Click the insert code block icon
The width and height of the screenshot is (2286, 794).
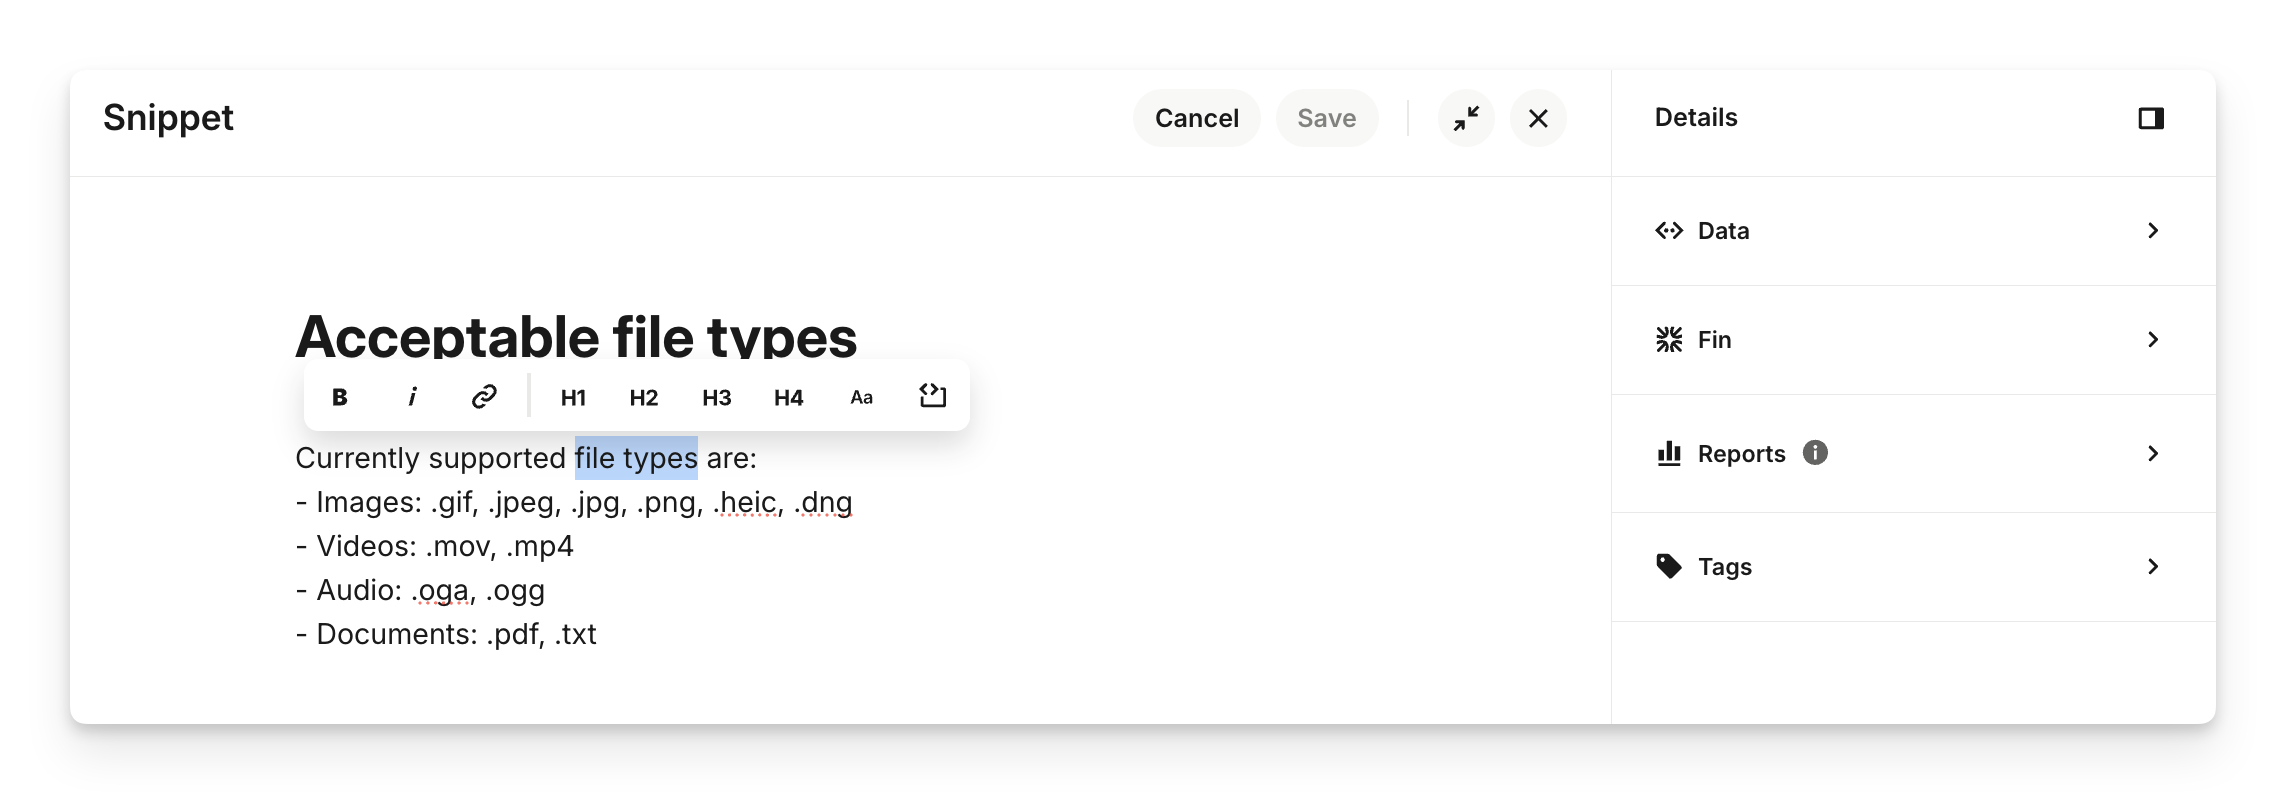932,396
